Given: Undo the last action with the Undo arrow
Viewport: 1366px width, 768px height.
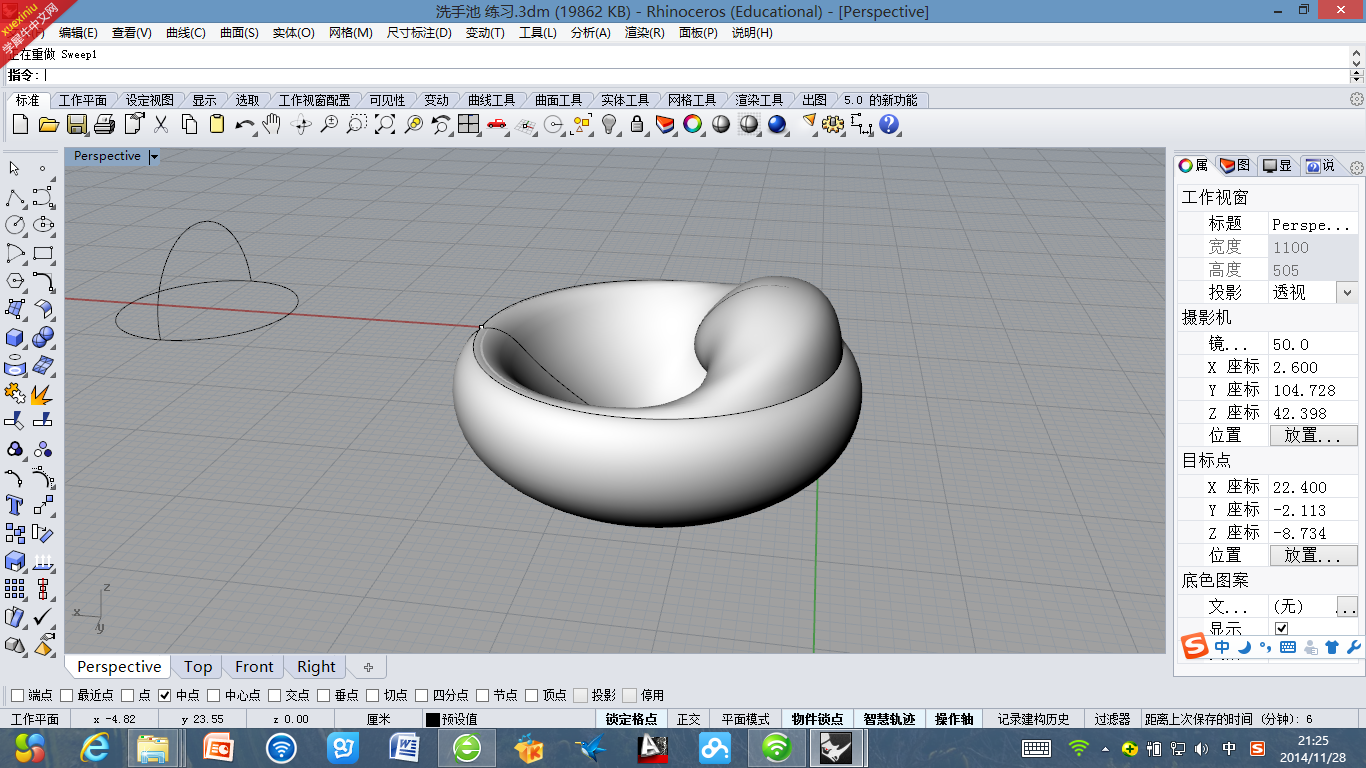Looking at the screenshot, I should pos(245,124).
